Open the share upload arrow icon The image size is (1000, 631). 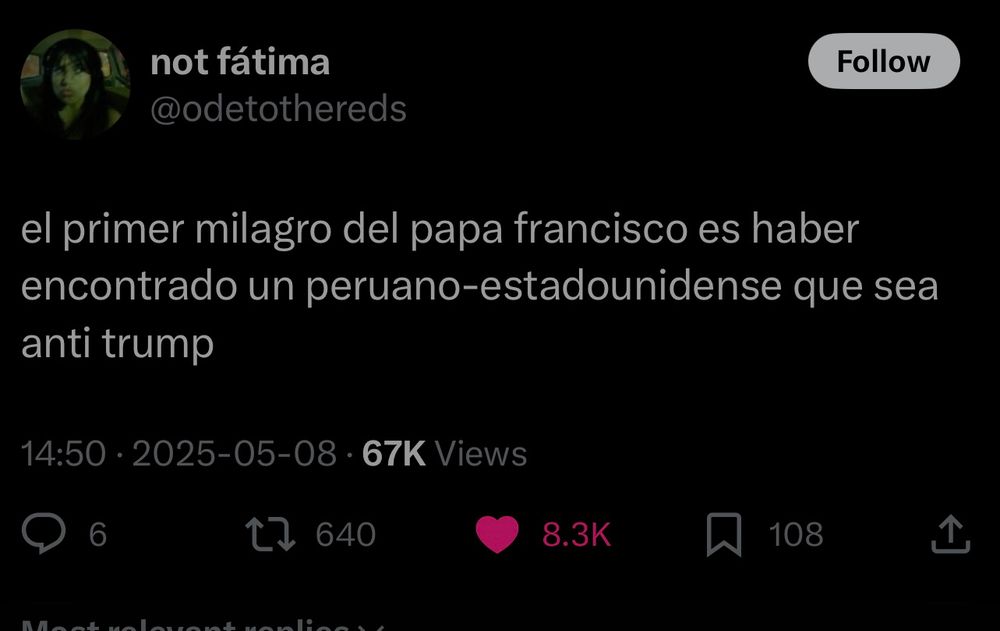(x=950, y=534)
